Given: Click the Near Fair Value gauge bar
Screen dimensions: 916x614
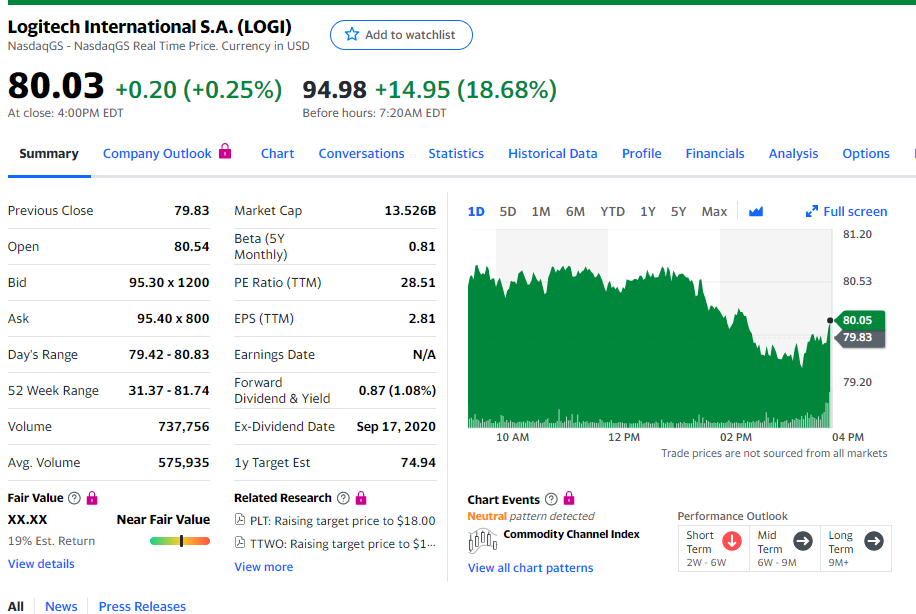Looking at the screenshot, I should pyautogui.click(x=180, y=541).
